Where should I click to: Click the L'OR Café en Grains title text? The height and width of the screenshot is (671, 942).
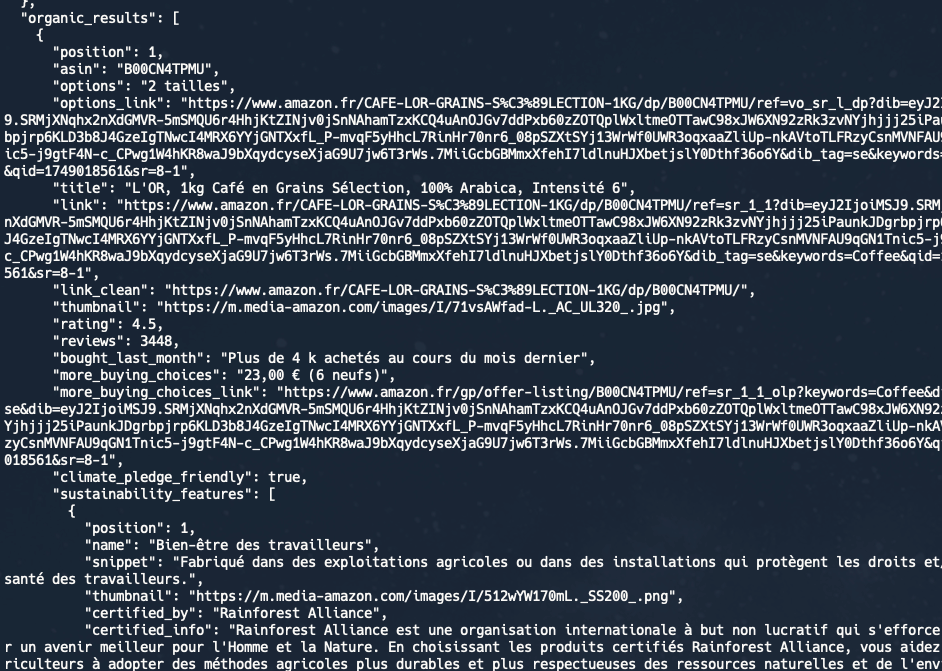[x=375, y=188]
